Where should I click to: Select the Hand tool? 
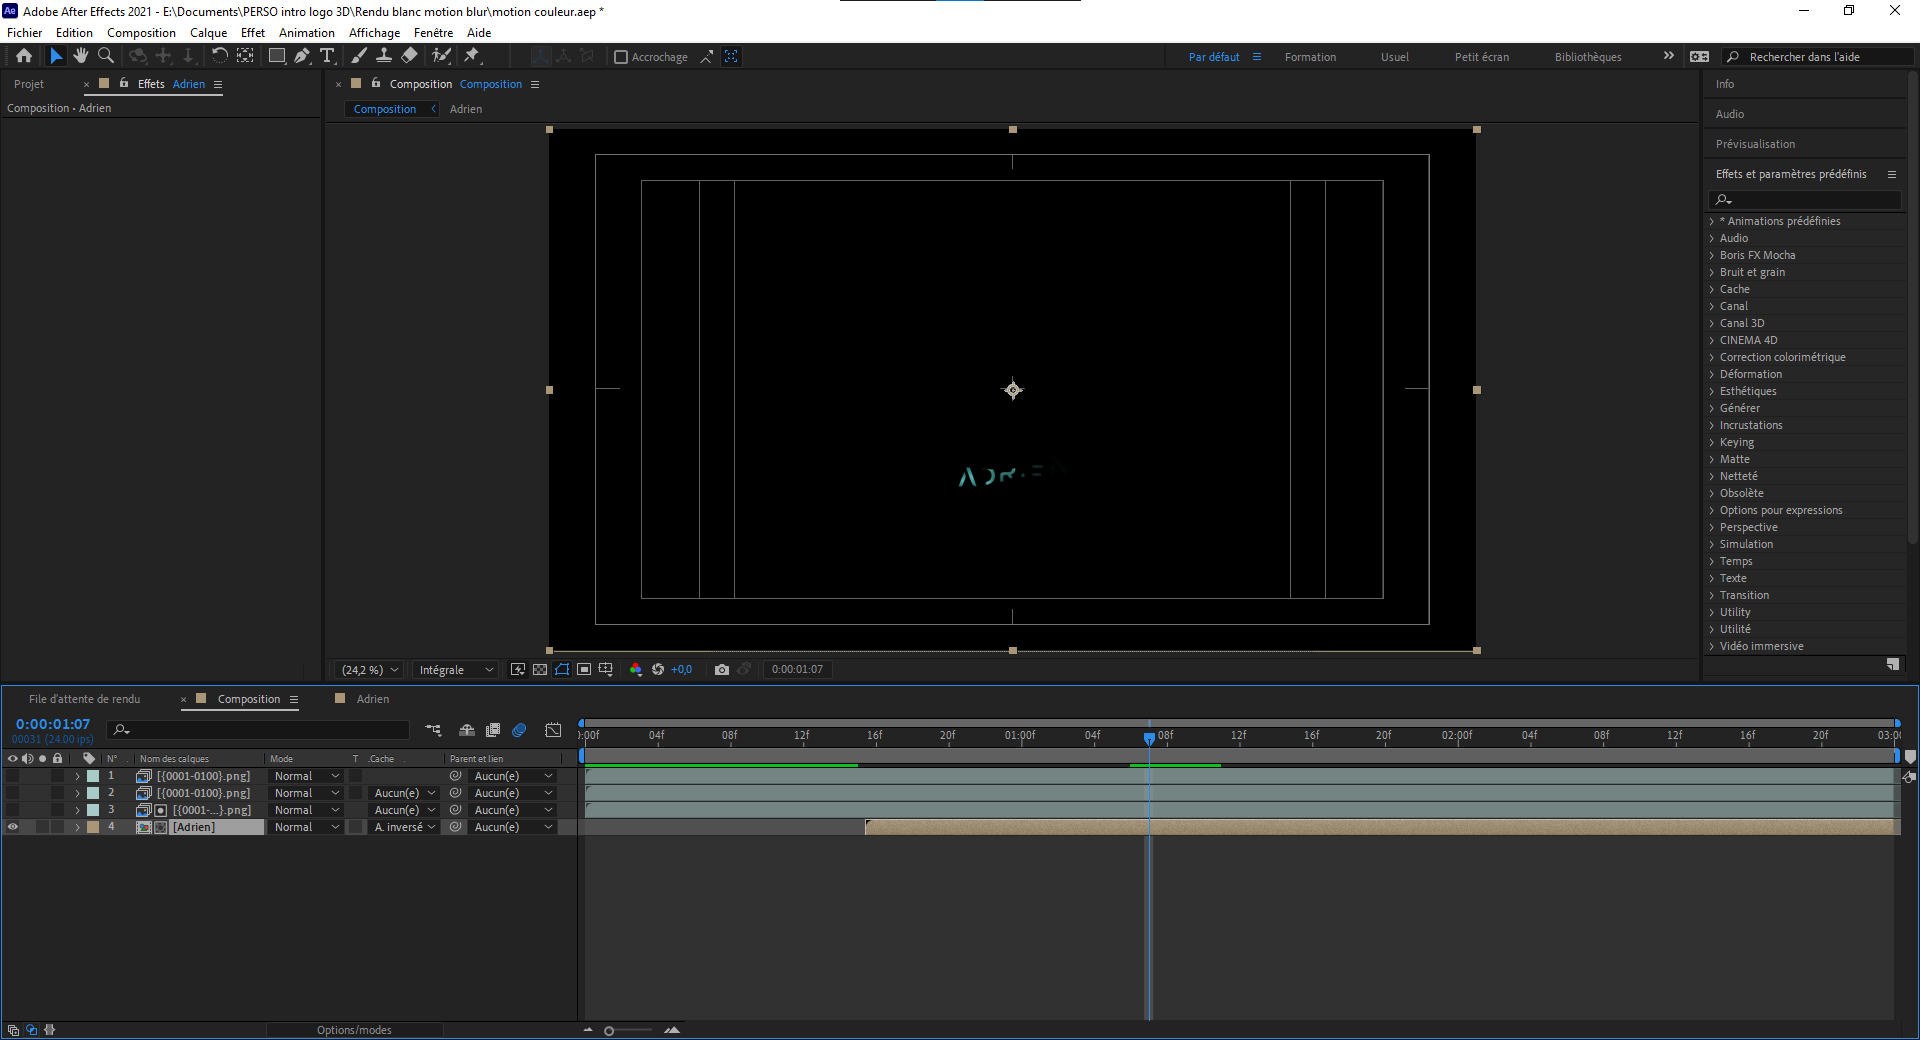(x=81, y=56)
